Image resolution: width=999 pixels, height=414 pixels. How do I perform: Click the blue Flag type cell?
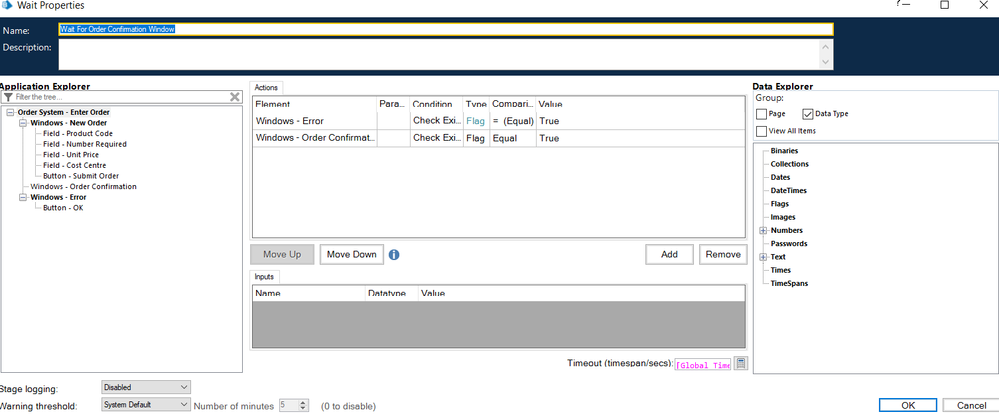coord(476,121)
